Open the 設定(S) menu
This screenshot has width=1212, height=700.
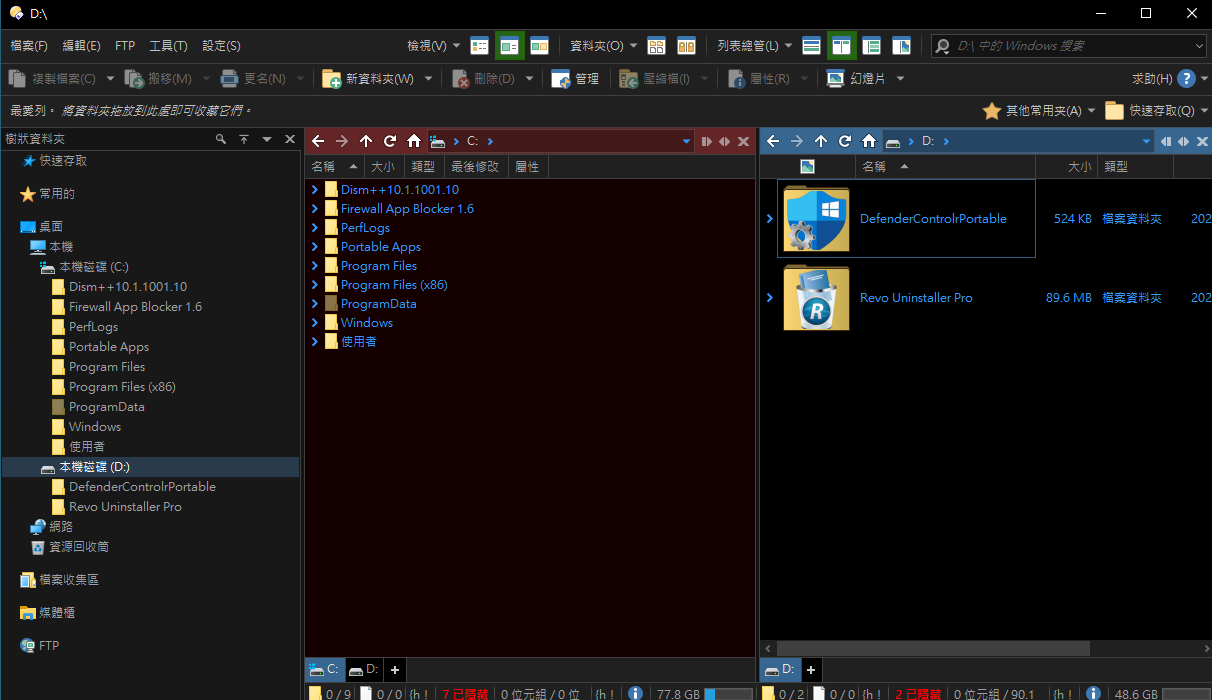coord(221,46)
